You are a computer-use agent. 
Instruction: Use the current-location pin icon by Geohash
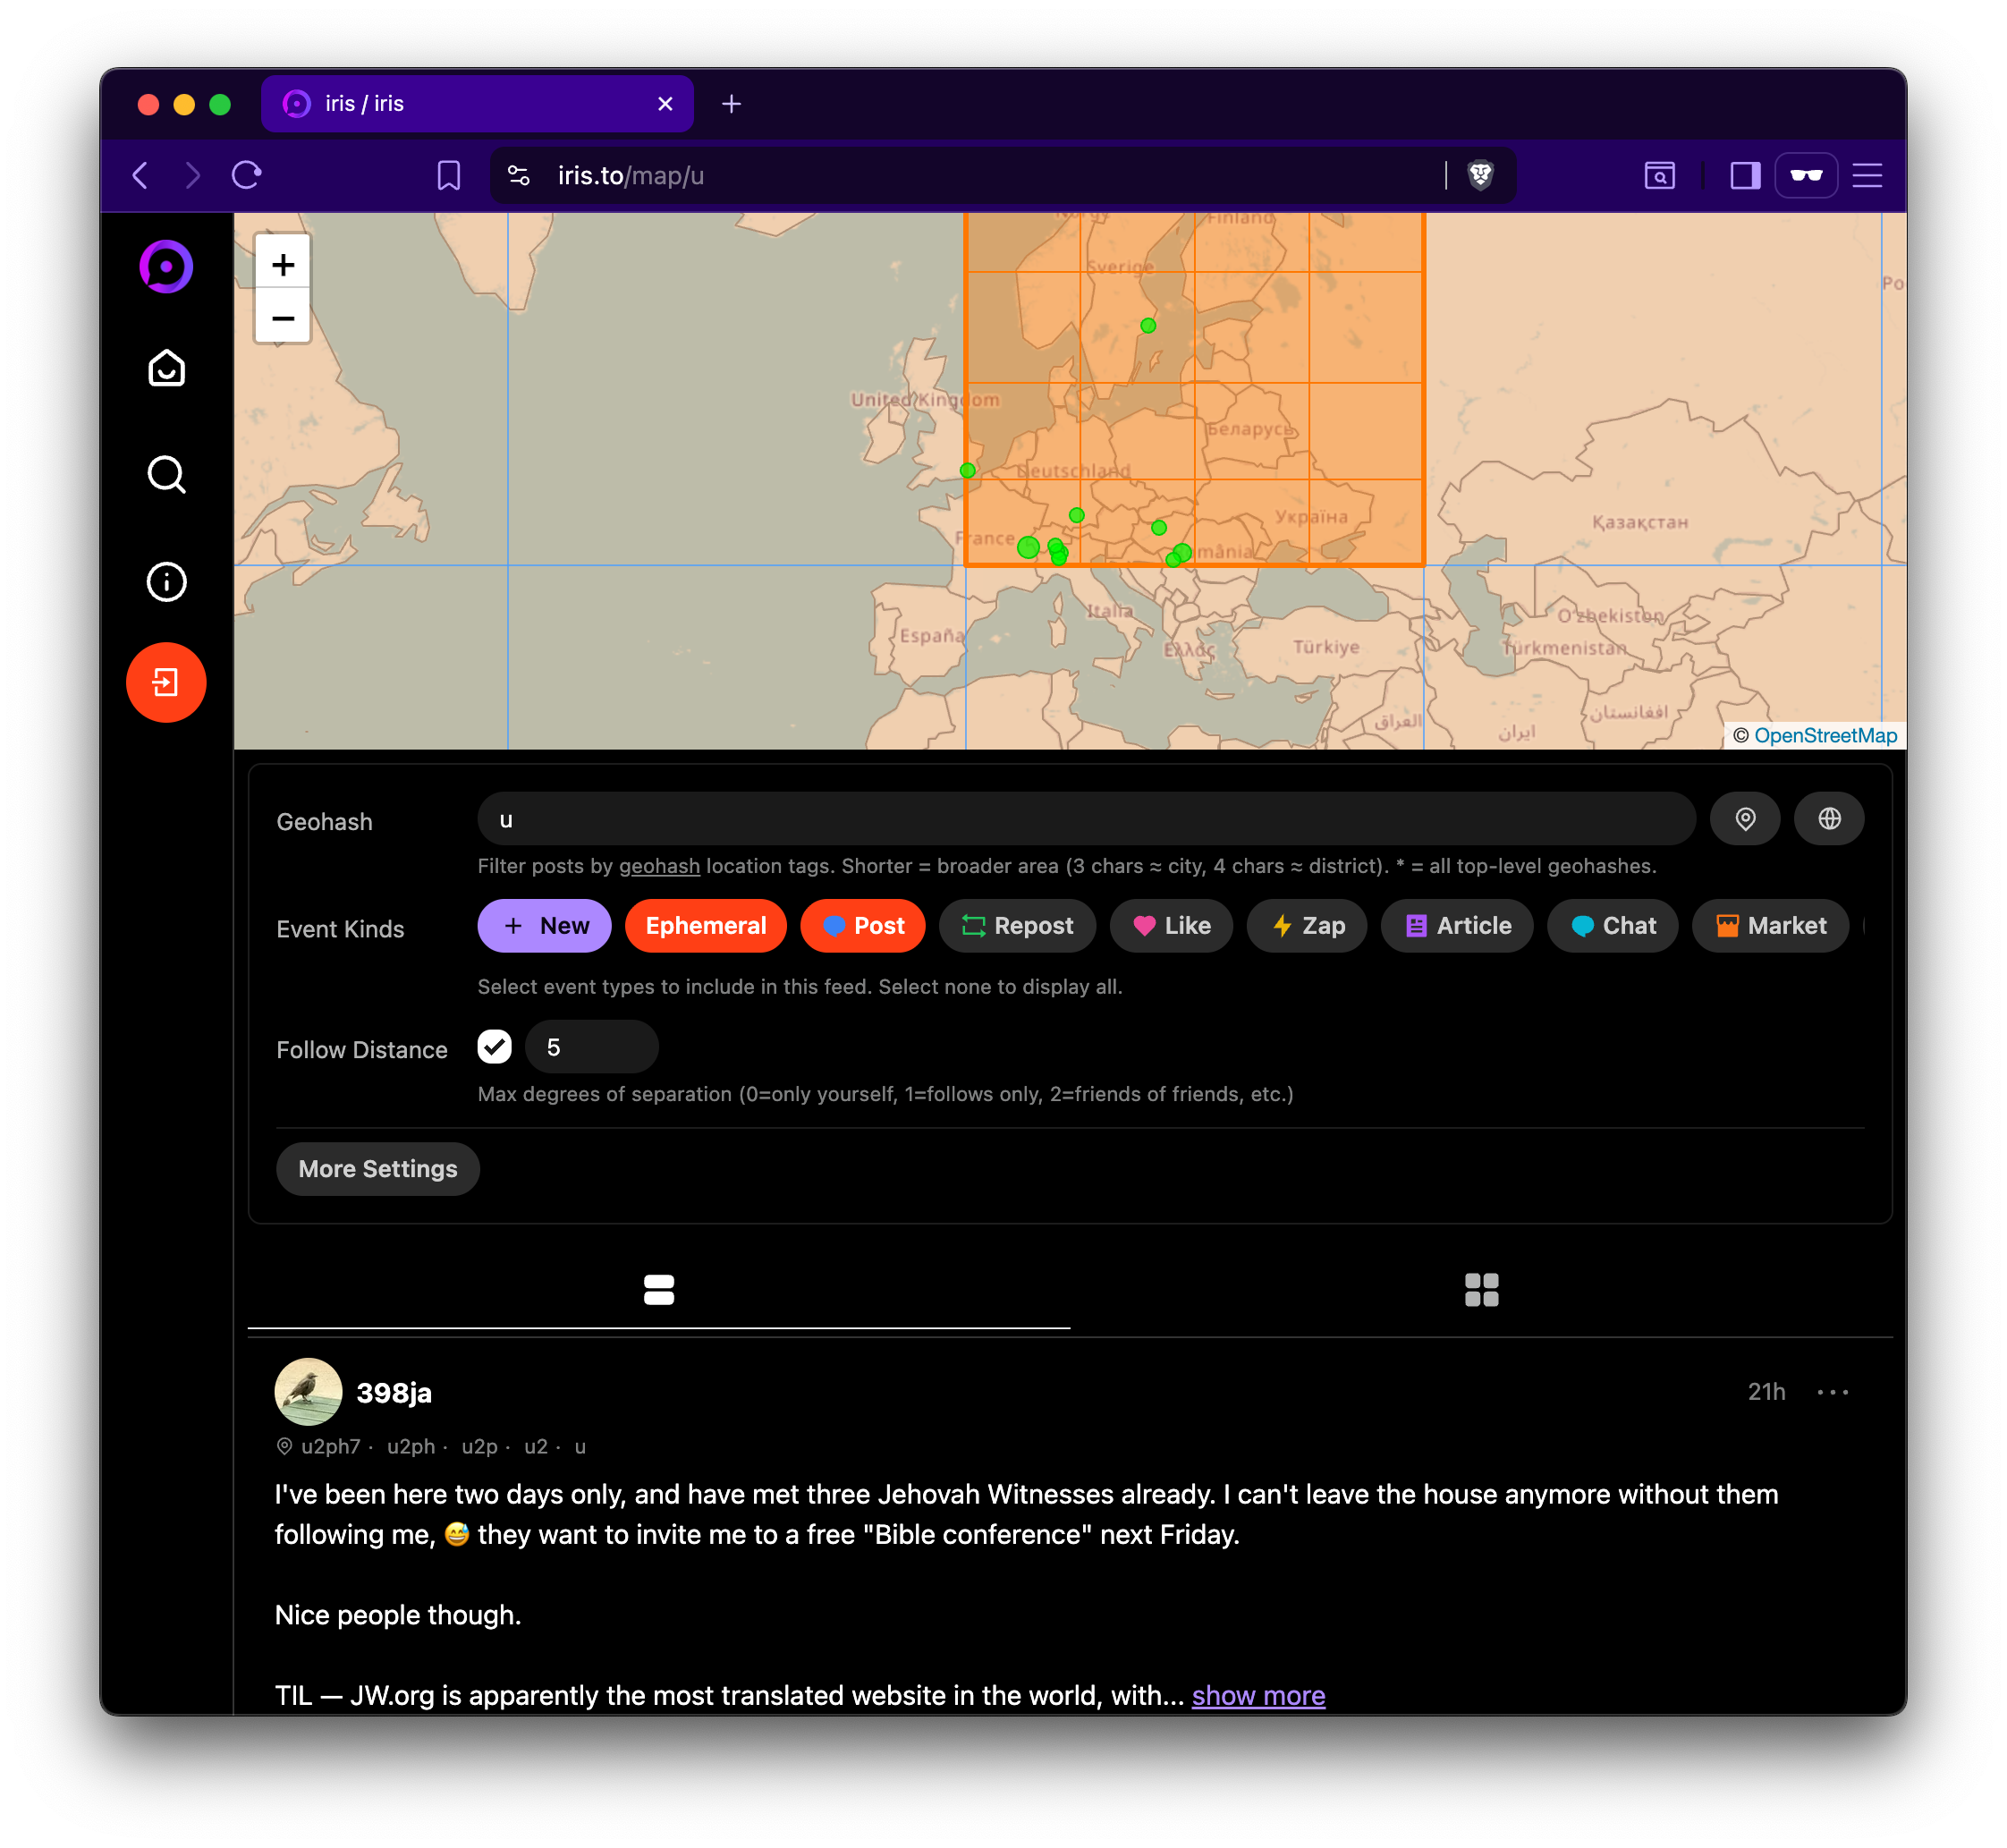(1745, 819)
